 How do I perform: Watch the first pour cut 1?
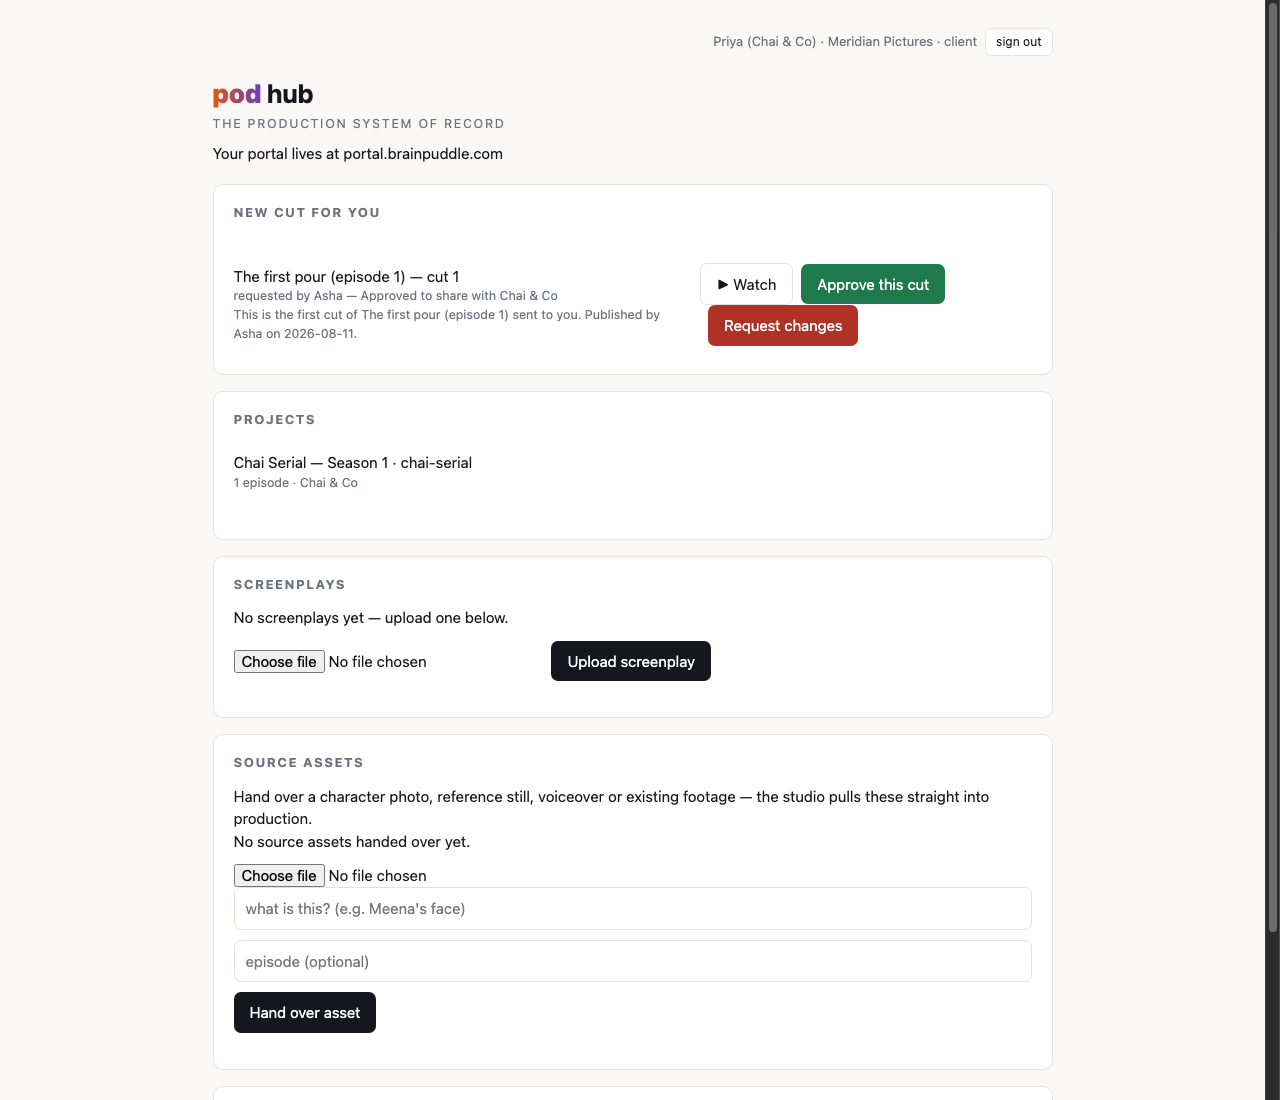[746, 284]
